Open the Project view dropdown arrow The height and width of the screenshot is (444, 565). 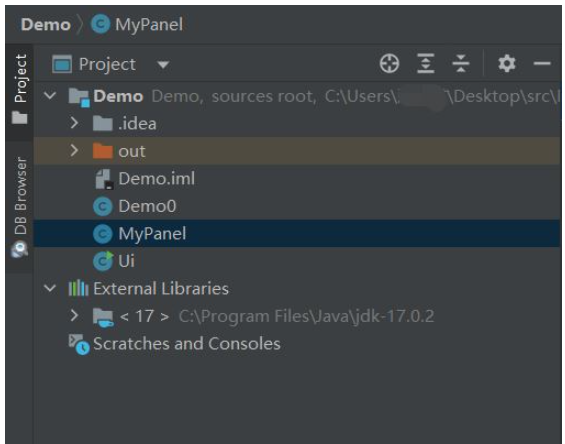pos(163,65)
